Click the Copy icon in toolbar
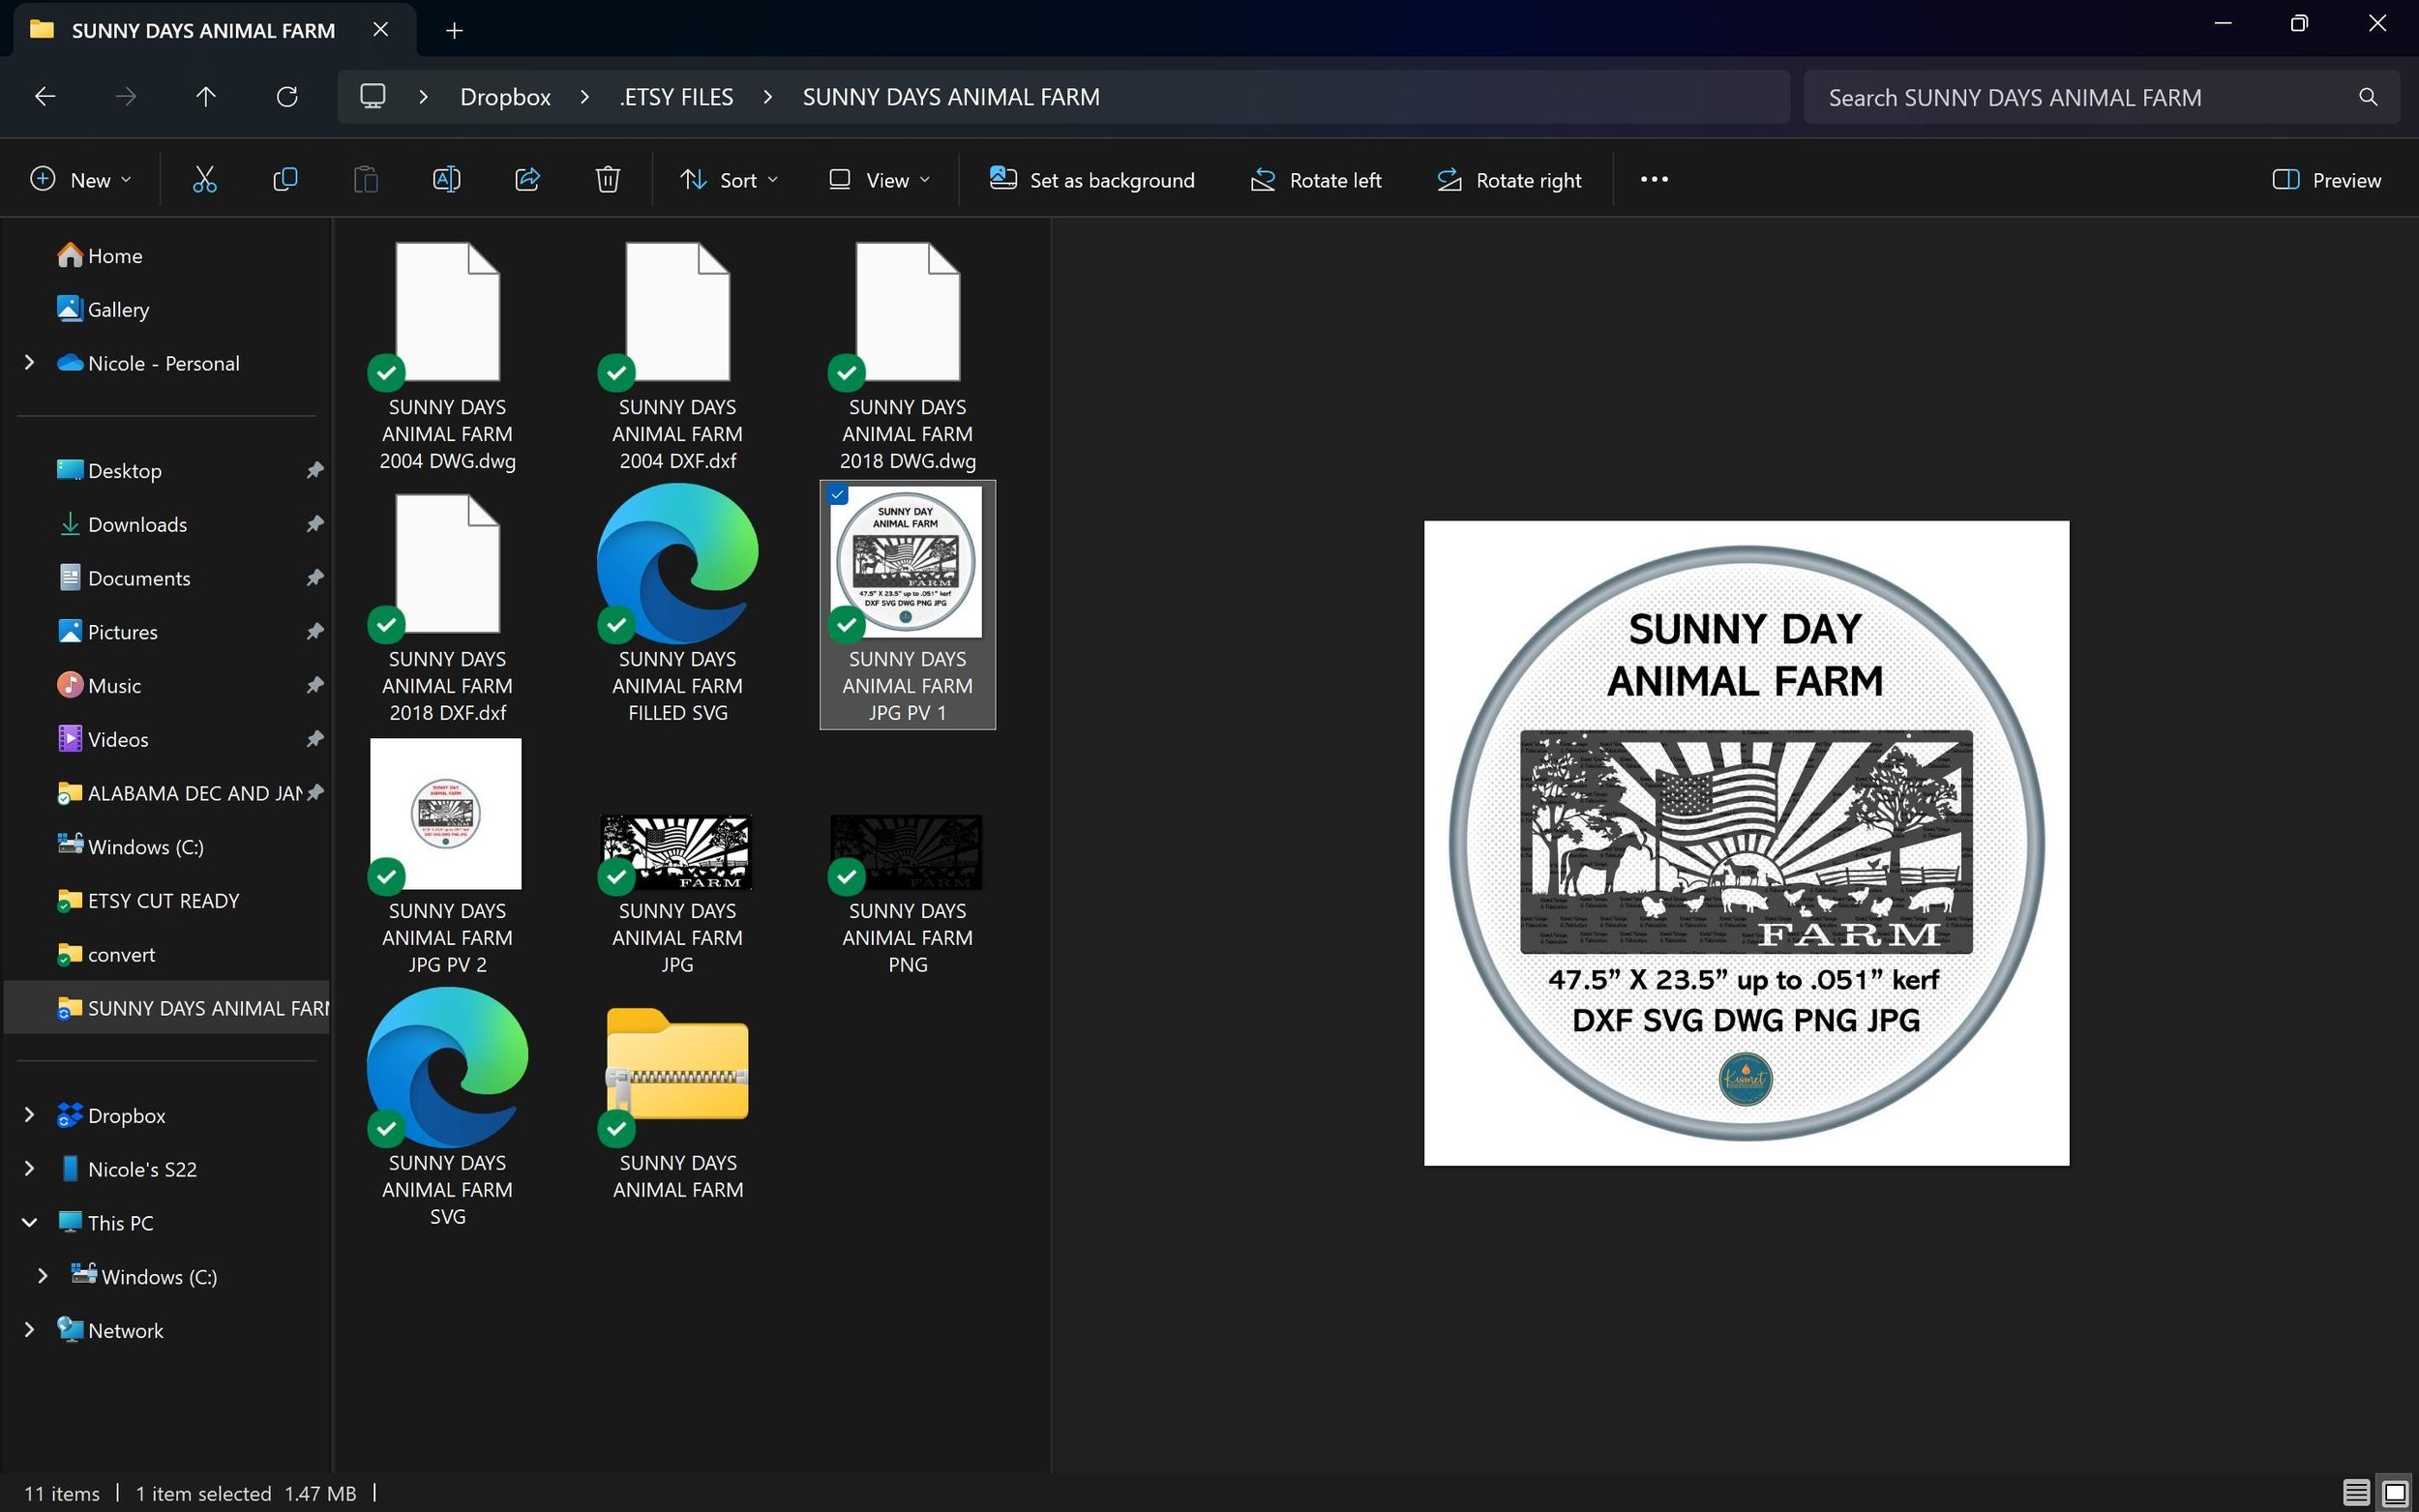 pos(285,180)
